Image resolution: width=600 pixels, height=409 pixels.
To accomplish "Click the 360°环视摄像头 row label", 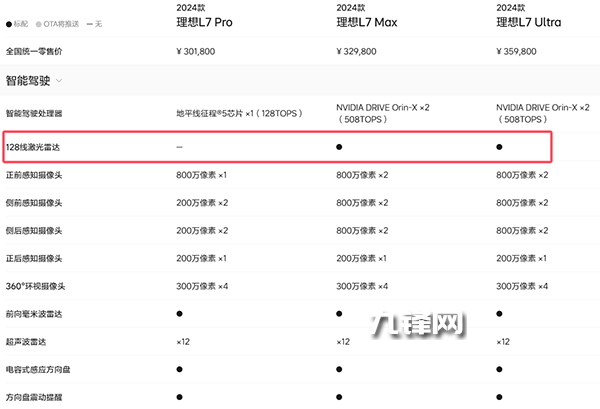I will click(36, 286).
